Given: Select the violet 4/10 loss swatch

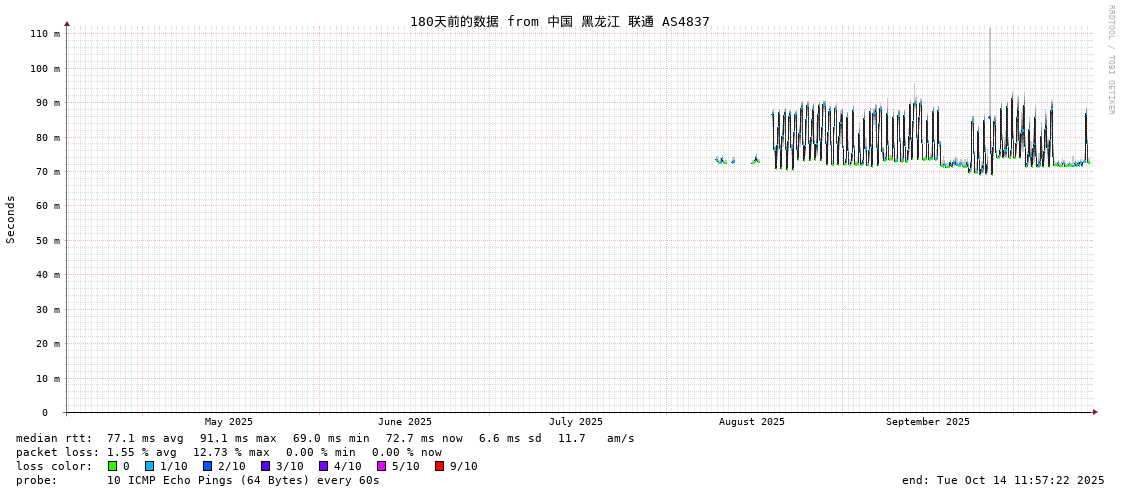Looking at the screenshot, I should click(324, 466).
